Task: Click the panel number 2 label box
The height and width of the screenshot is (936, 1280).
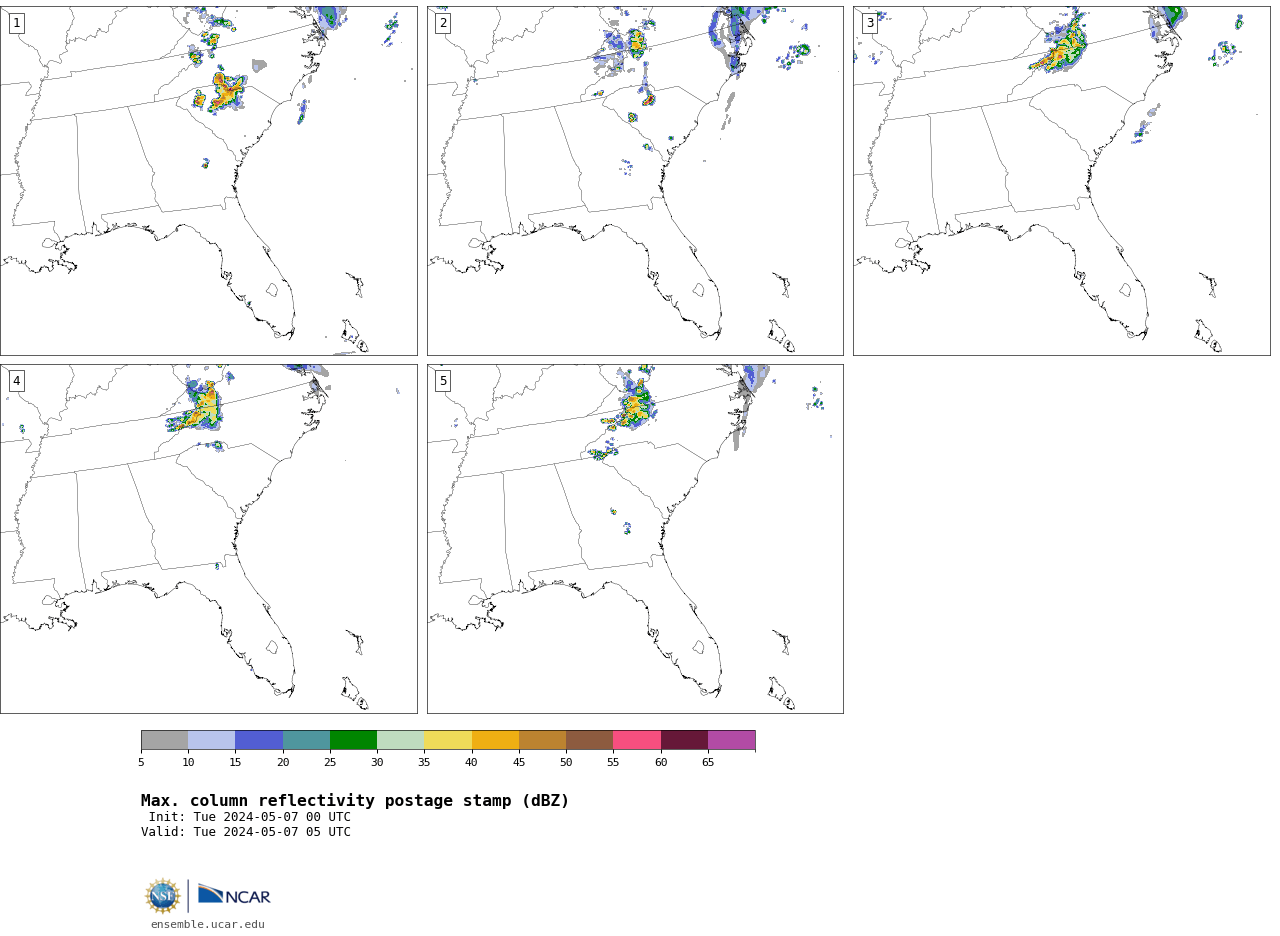Action: pos(443,23)
